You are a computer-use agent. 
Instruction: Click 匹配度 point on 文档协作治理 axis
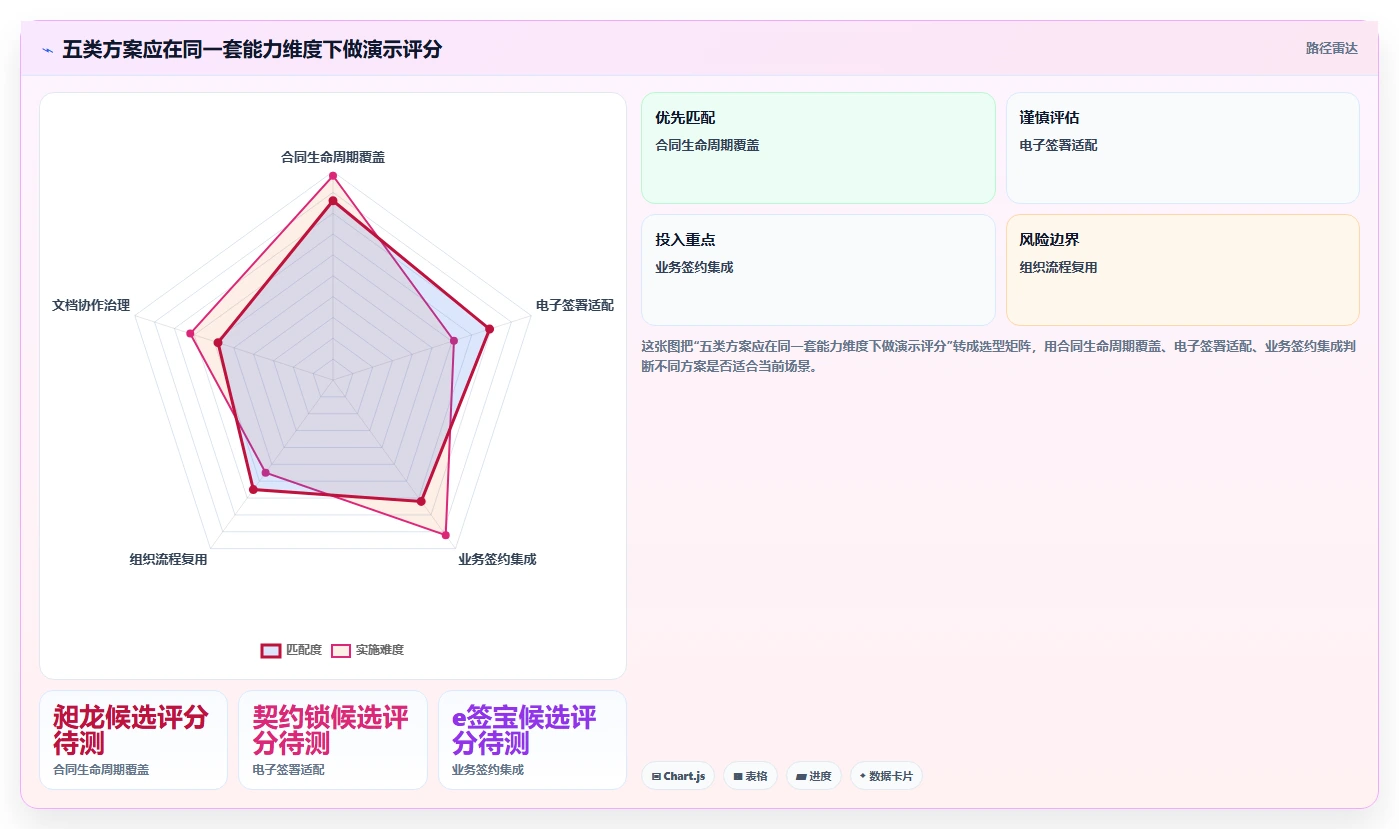tap(218, 343)
